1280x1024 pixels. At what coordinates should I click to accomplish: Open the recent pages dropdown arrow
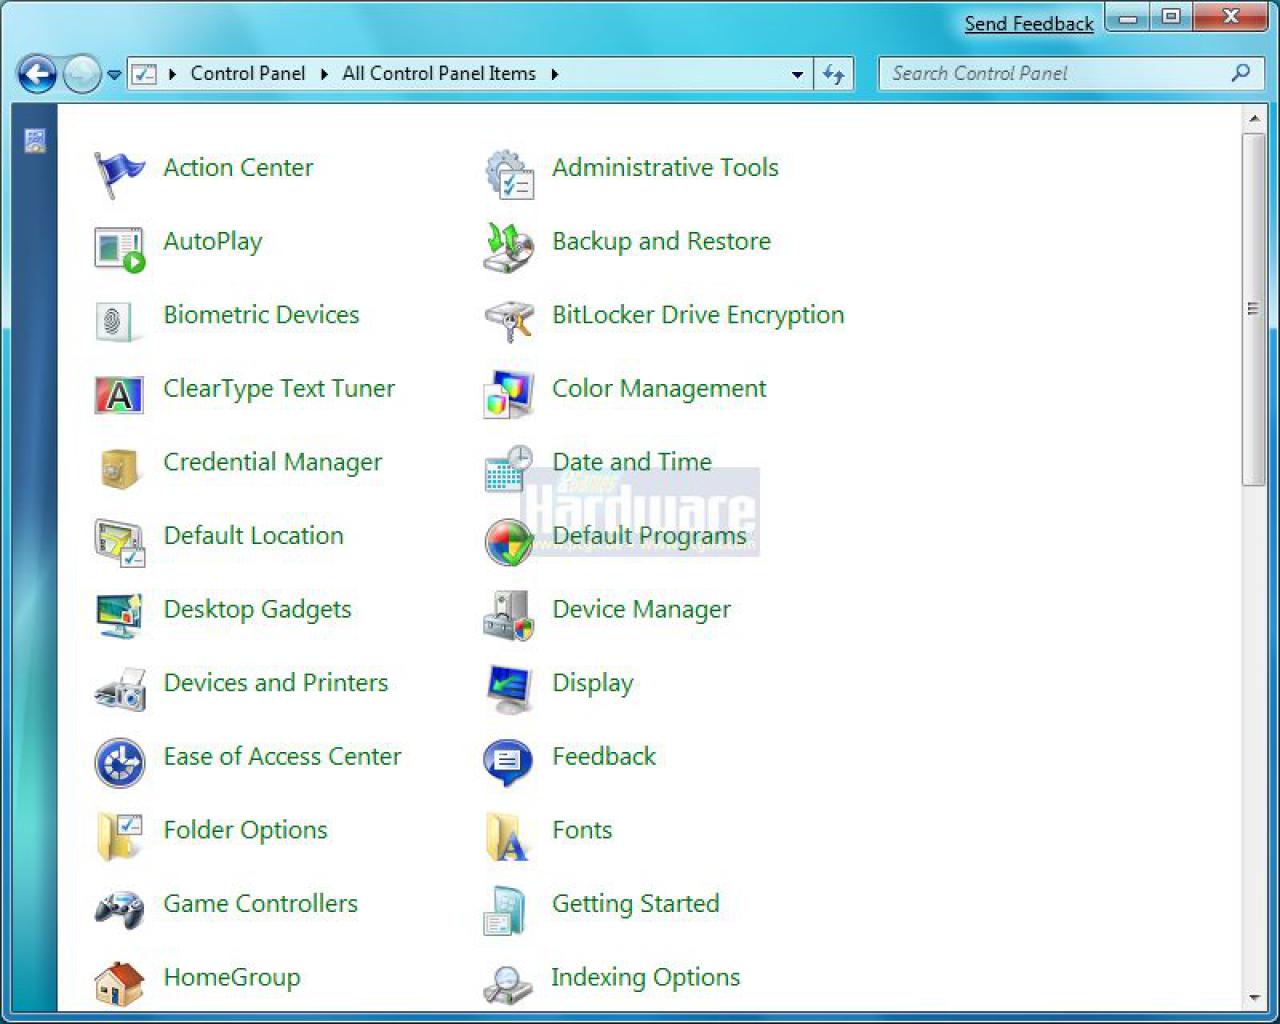pos(114,75)
